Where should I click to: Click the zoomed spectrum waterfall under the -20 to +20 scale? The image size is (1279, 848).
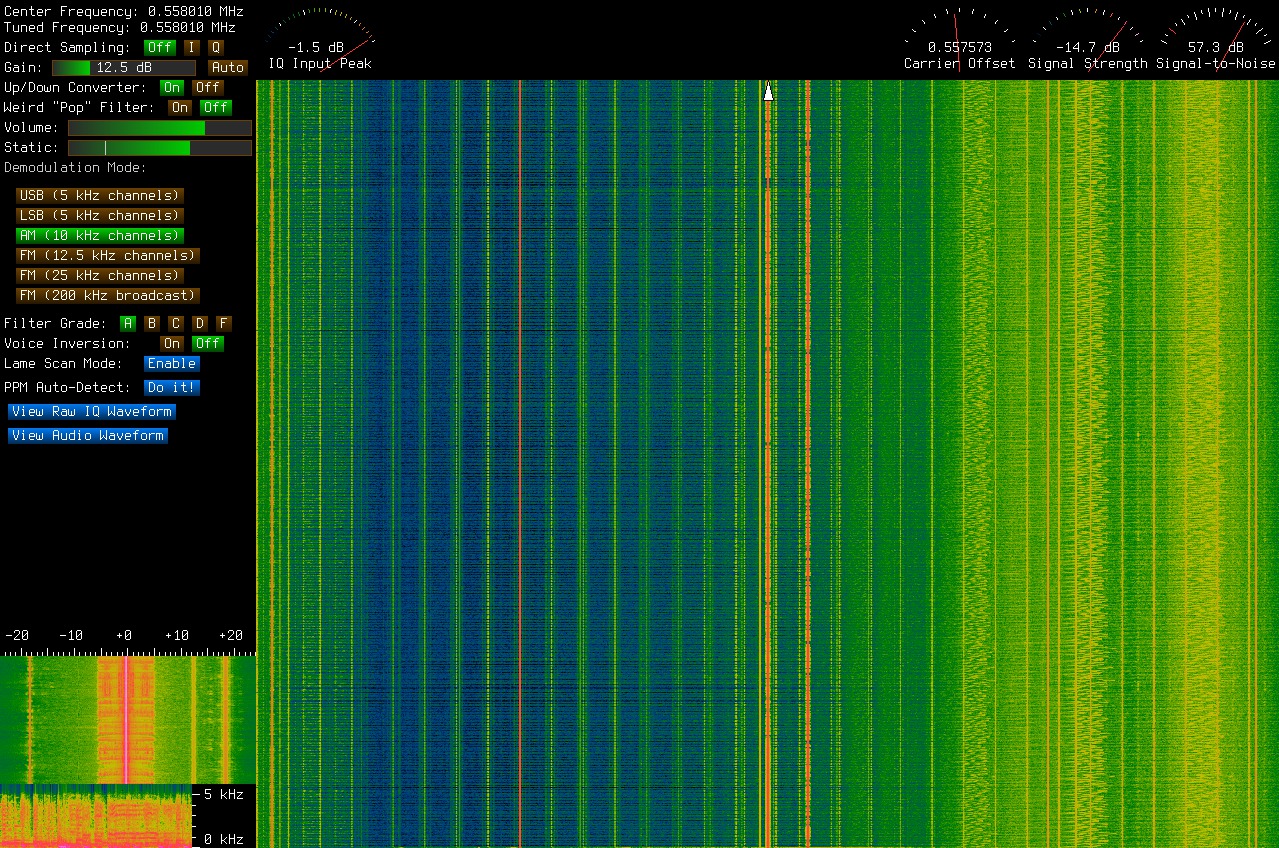point(128,719)
